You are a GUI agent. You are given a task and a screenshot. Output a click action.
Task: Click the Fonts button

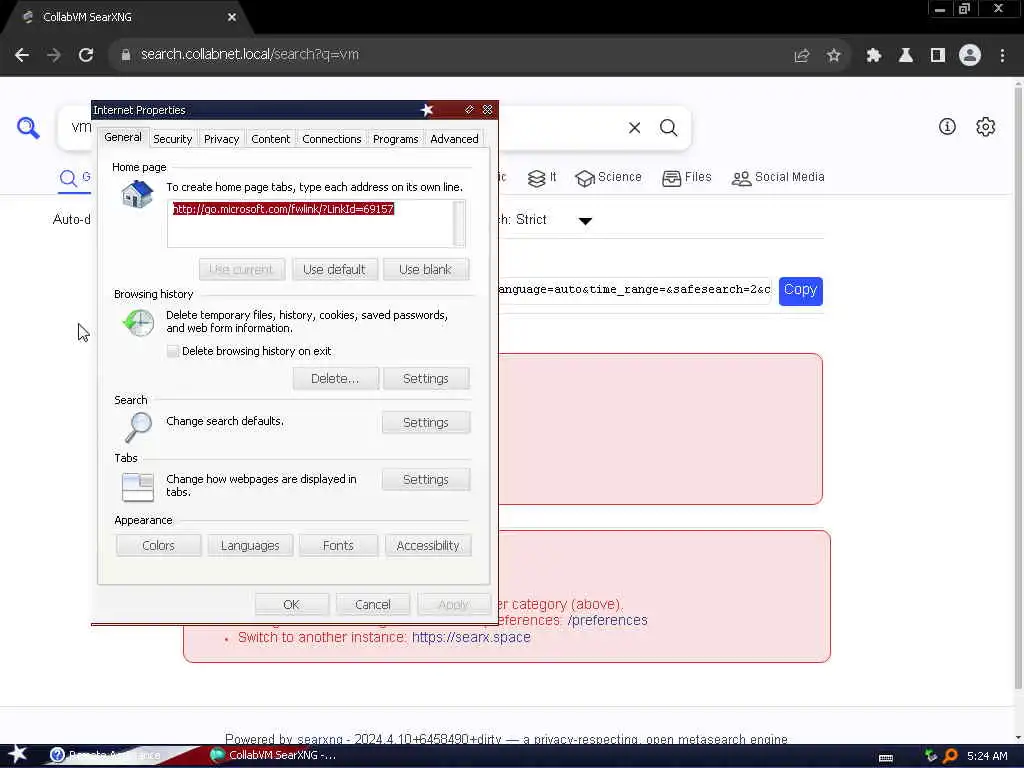coord(338,546)
